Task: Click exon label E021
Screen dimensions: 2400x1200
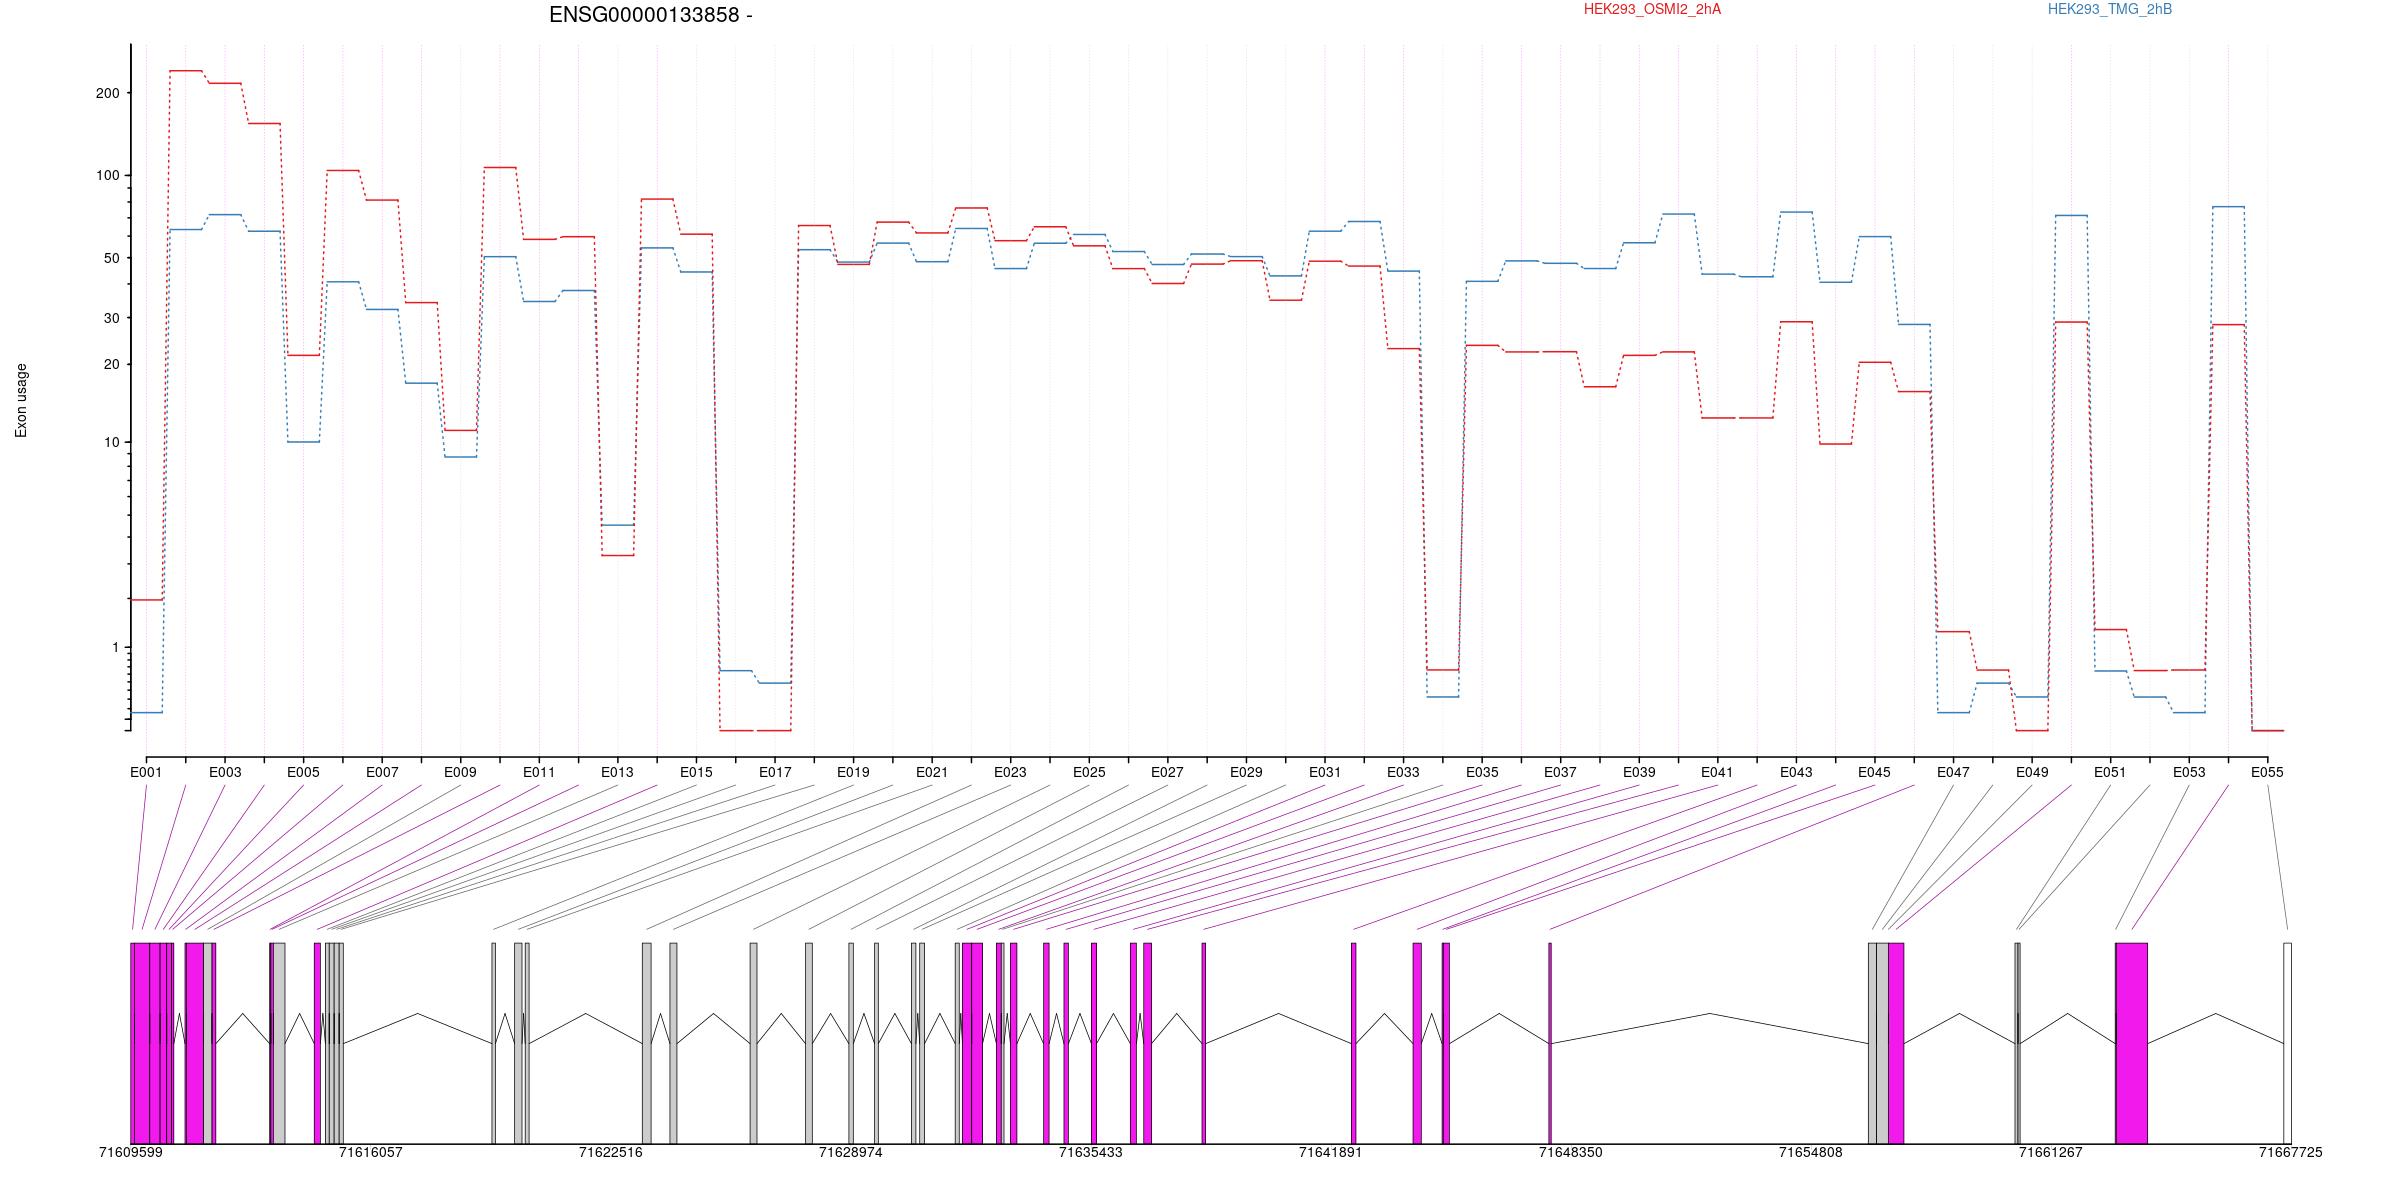Action: pos(932,772)
